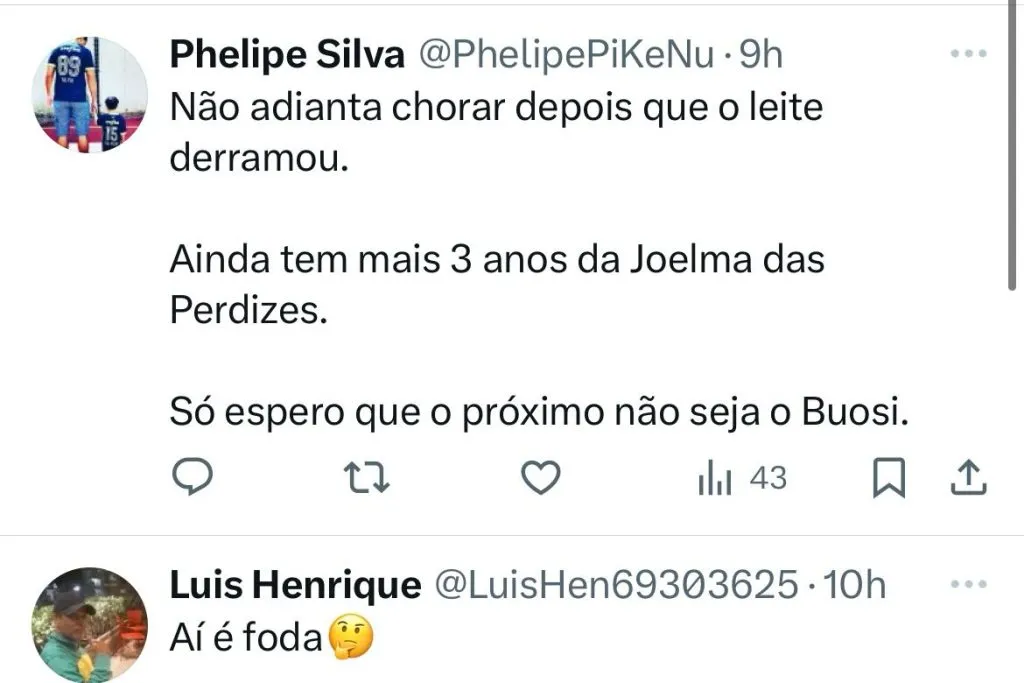Click the @LuisHen69303625 handle
The image size is (1024, 683).
[615, 586]
